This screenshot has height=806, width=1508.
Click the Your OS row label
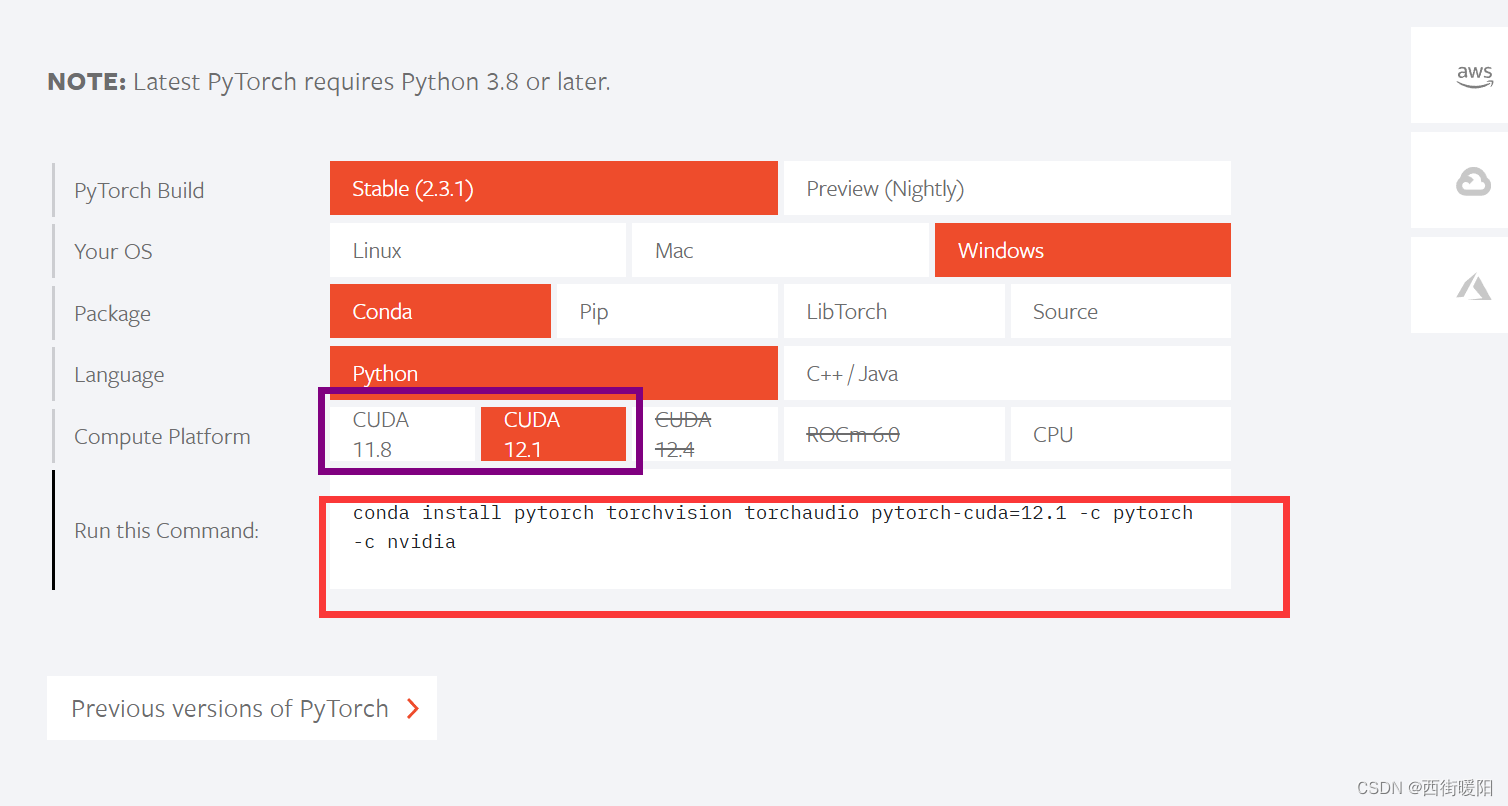coord(113,251)
